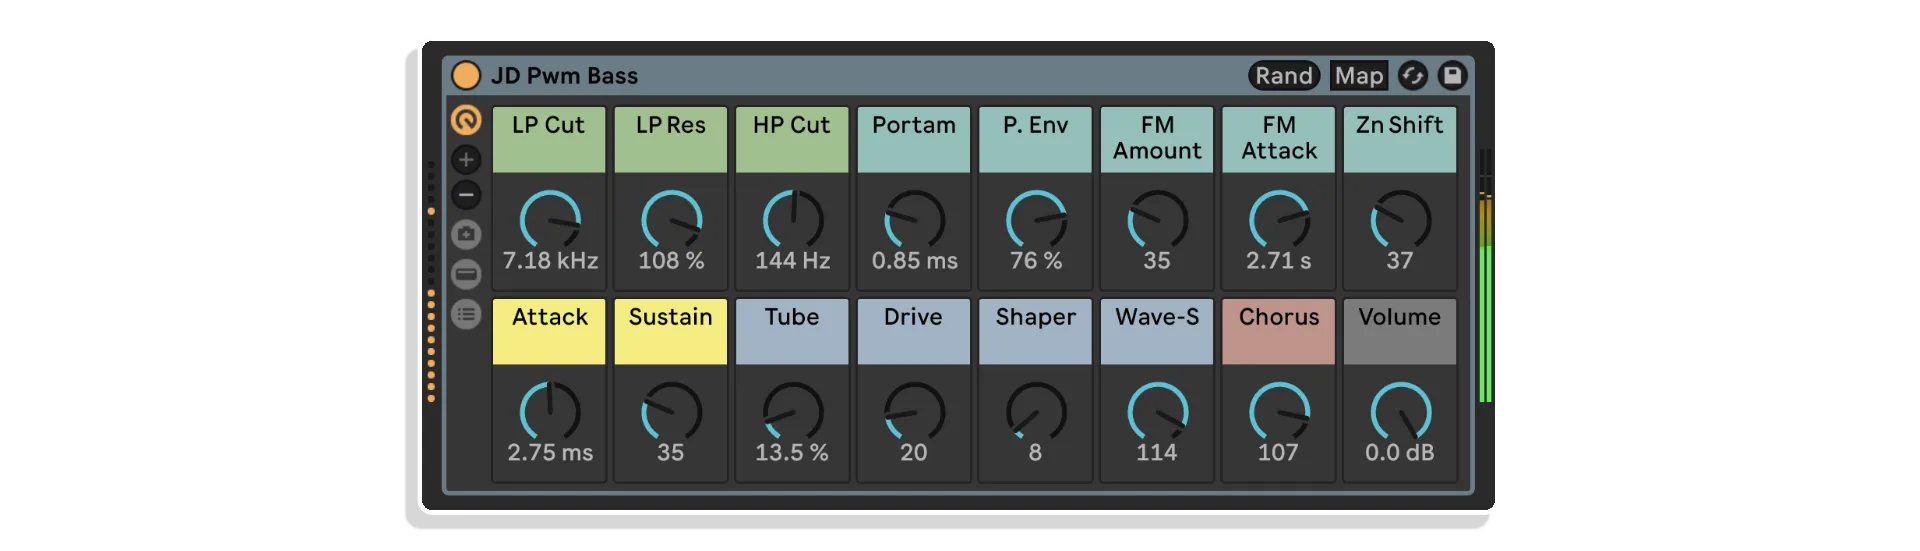Click the 0.85 ms value
The image size is (1920, 551).
pos(914,261)
